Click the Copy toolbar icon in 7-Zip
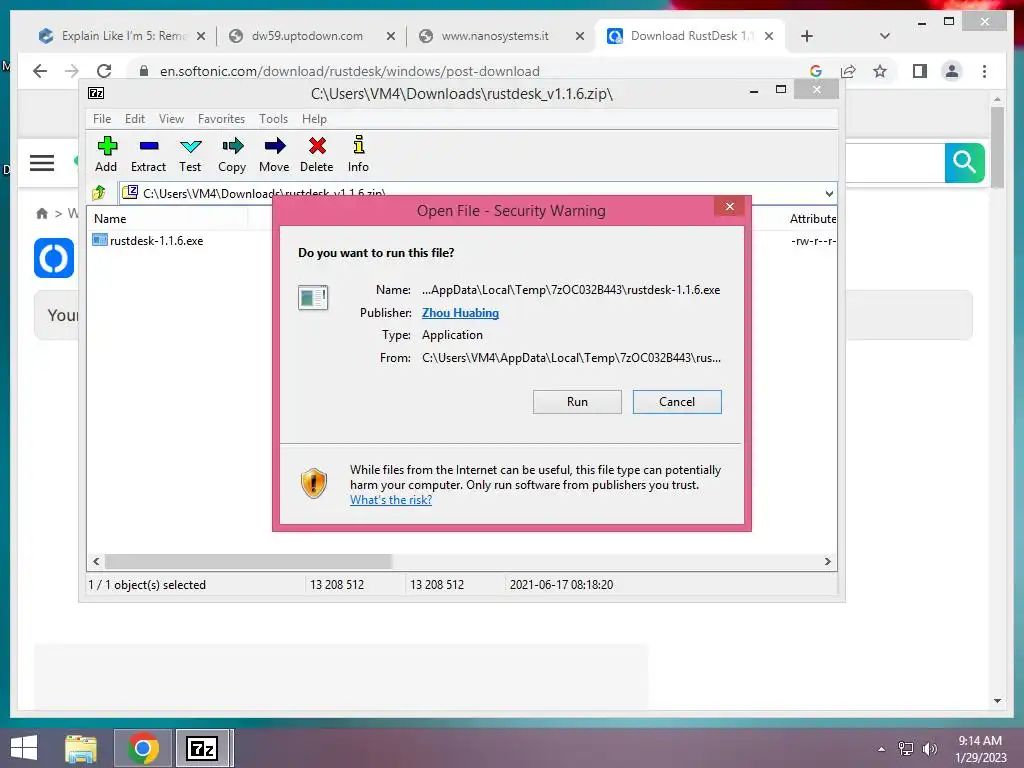Image resolution: width=1024 pixels, height=768 pixels. click(x=232, y=146)
